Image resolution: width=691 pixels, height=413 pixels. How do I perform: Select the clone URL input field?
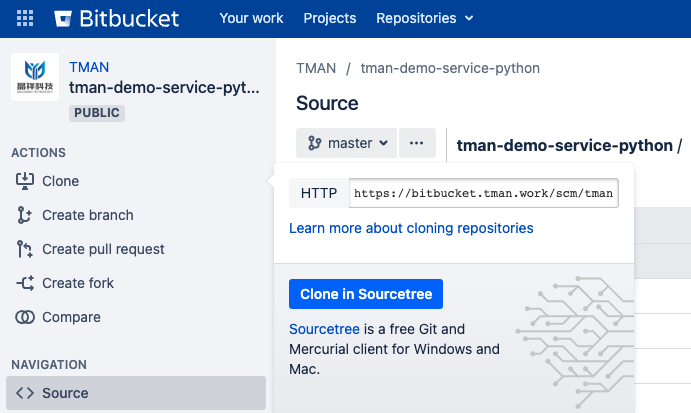(x=483, y=193)
